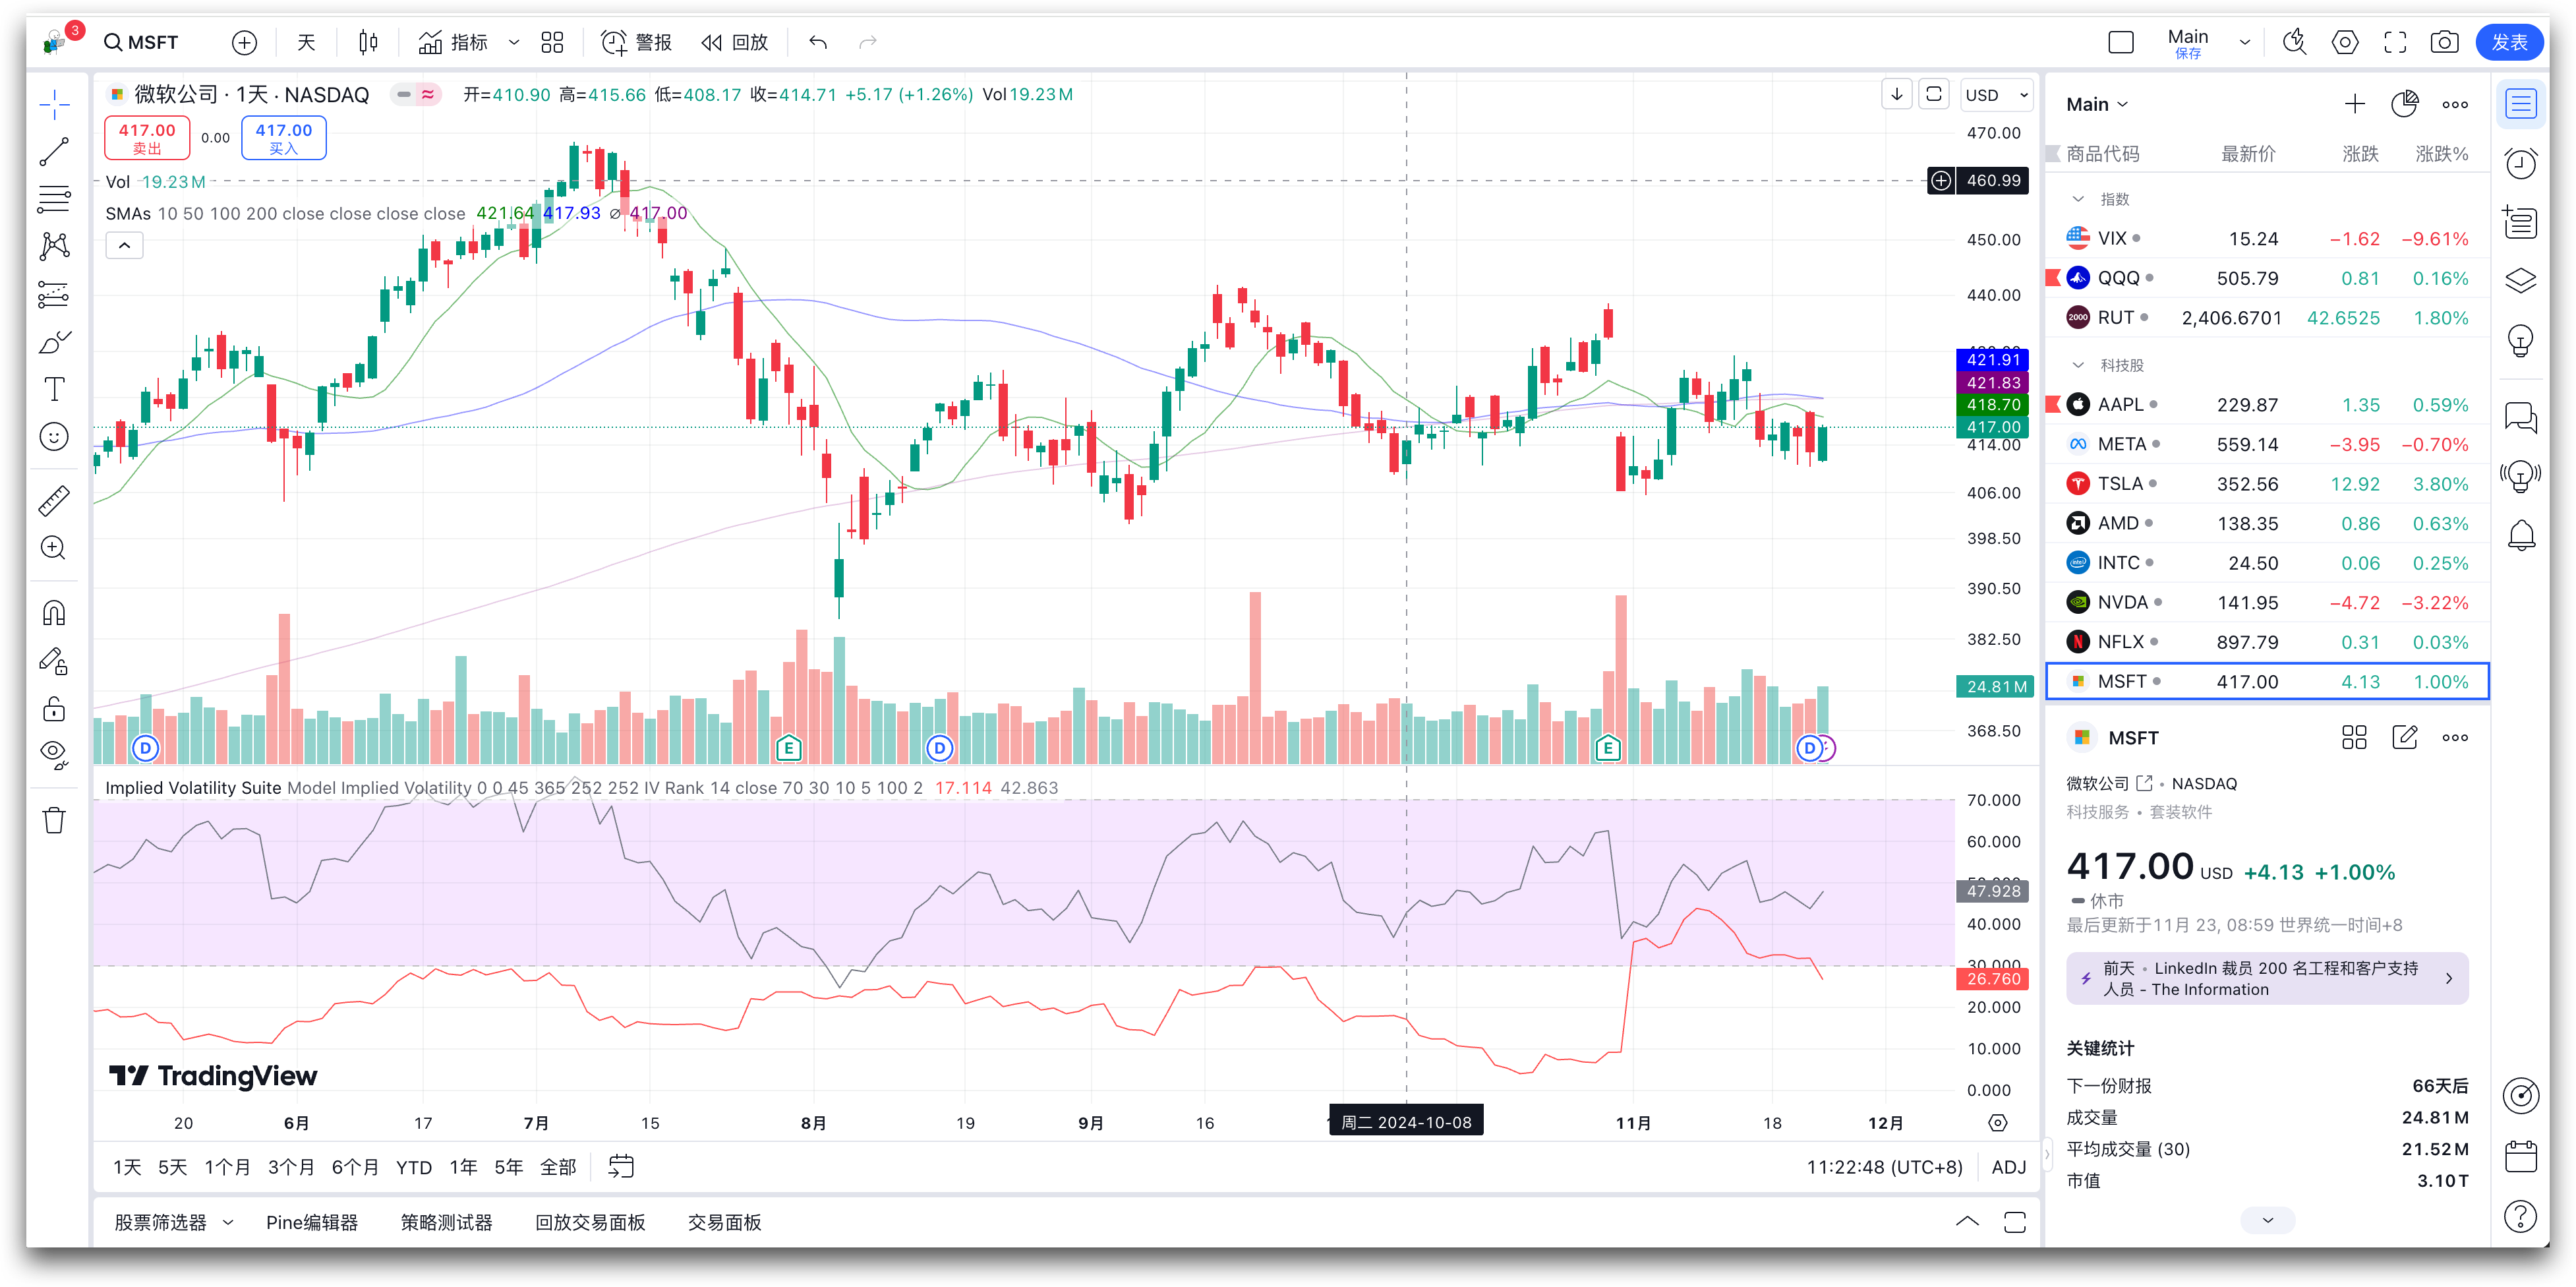Open the indicators menu

point(453,42)
